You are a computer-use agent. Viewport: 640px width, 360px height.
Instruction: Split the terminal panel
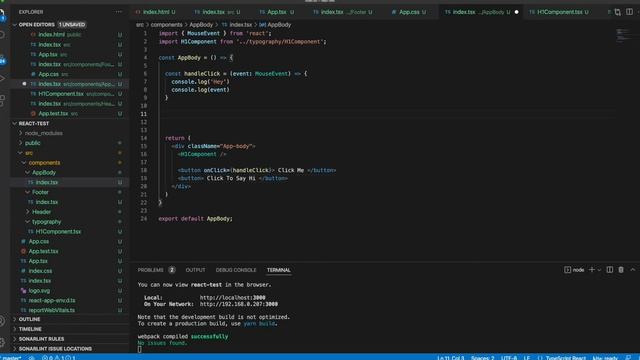[609, 270]
